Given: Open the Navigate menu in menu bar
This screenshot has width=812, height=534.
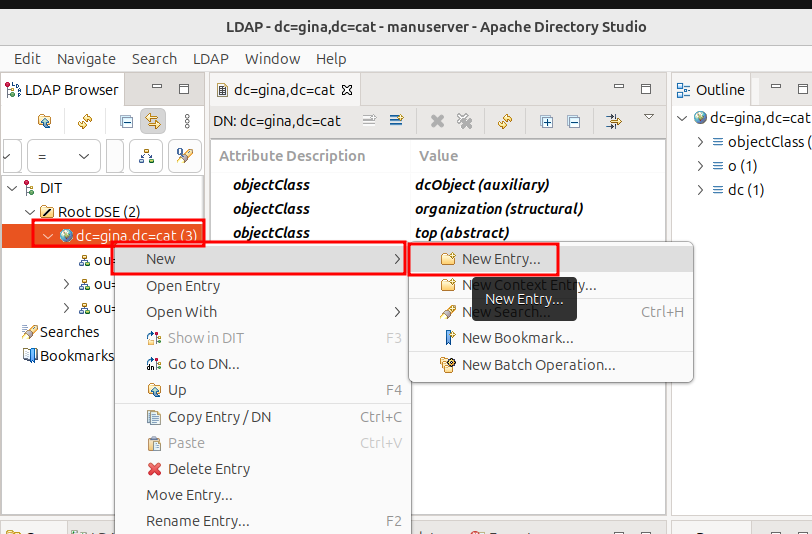Looking at the screenshot, I should point(86,59).
